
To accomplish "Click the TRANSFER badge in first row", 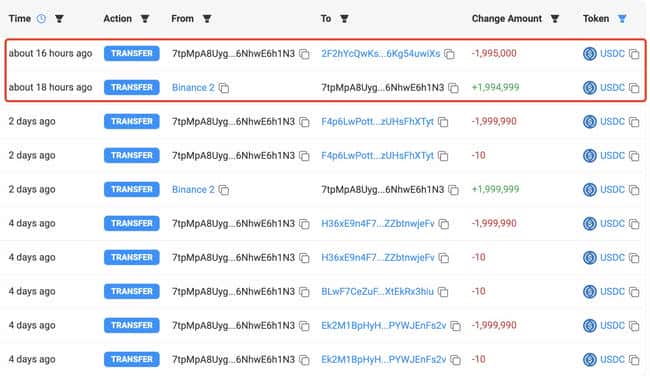I will click(x=132, y=53).
